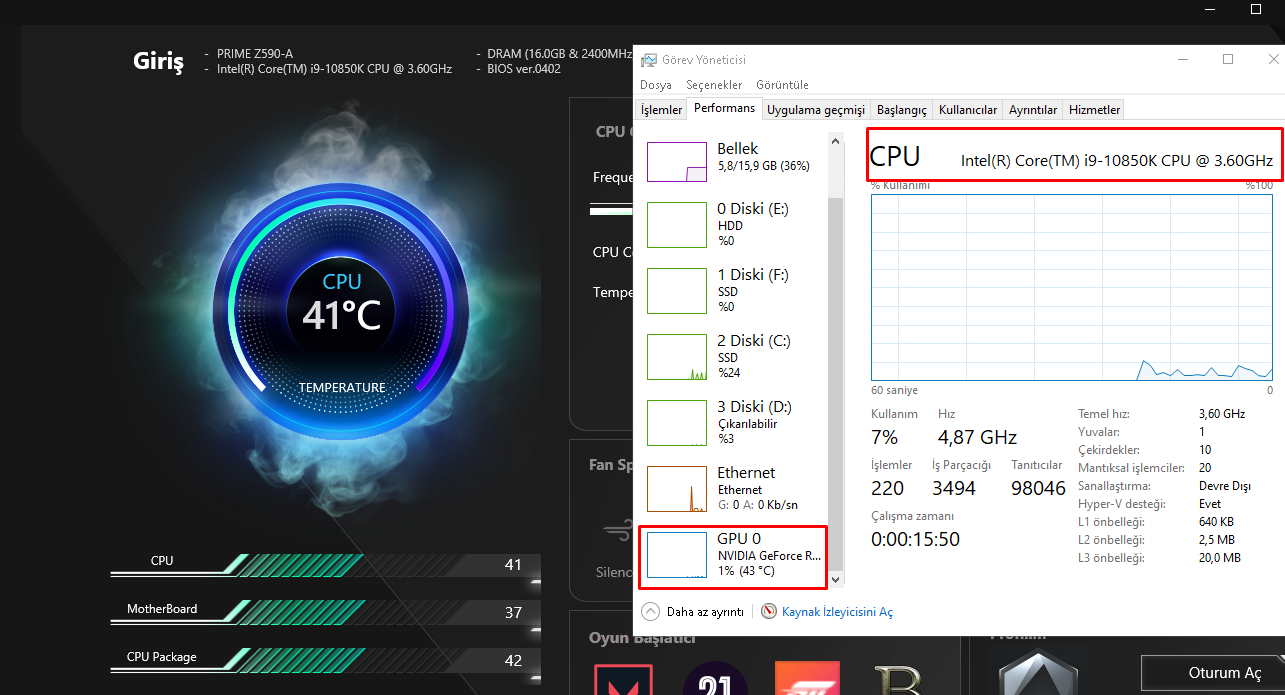Go to the Kullanıcılar tab
The height and width of the screenshot is (695, 1285).
pos(968,110)
